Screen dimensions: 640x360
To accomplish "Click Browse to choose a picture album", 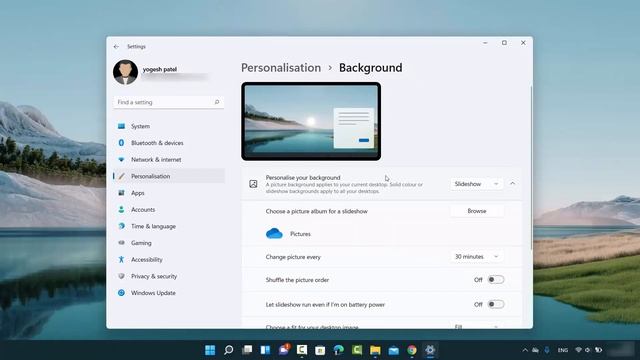I will [x=477, y=211].
